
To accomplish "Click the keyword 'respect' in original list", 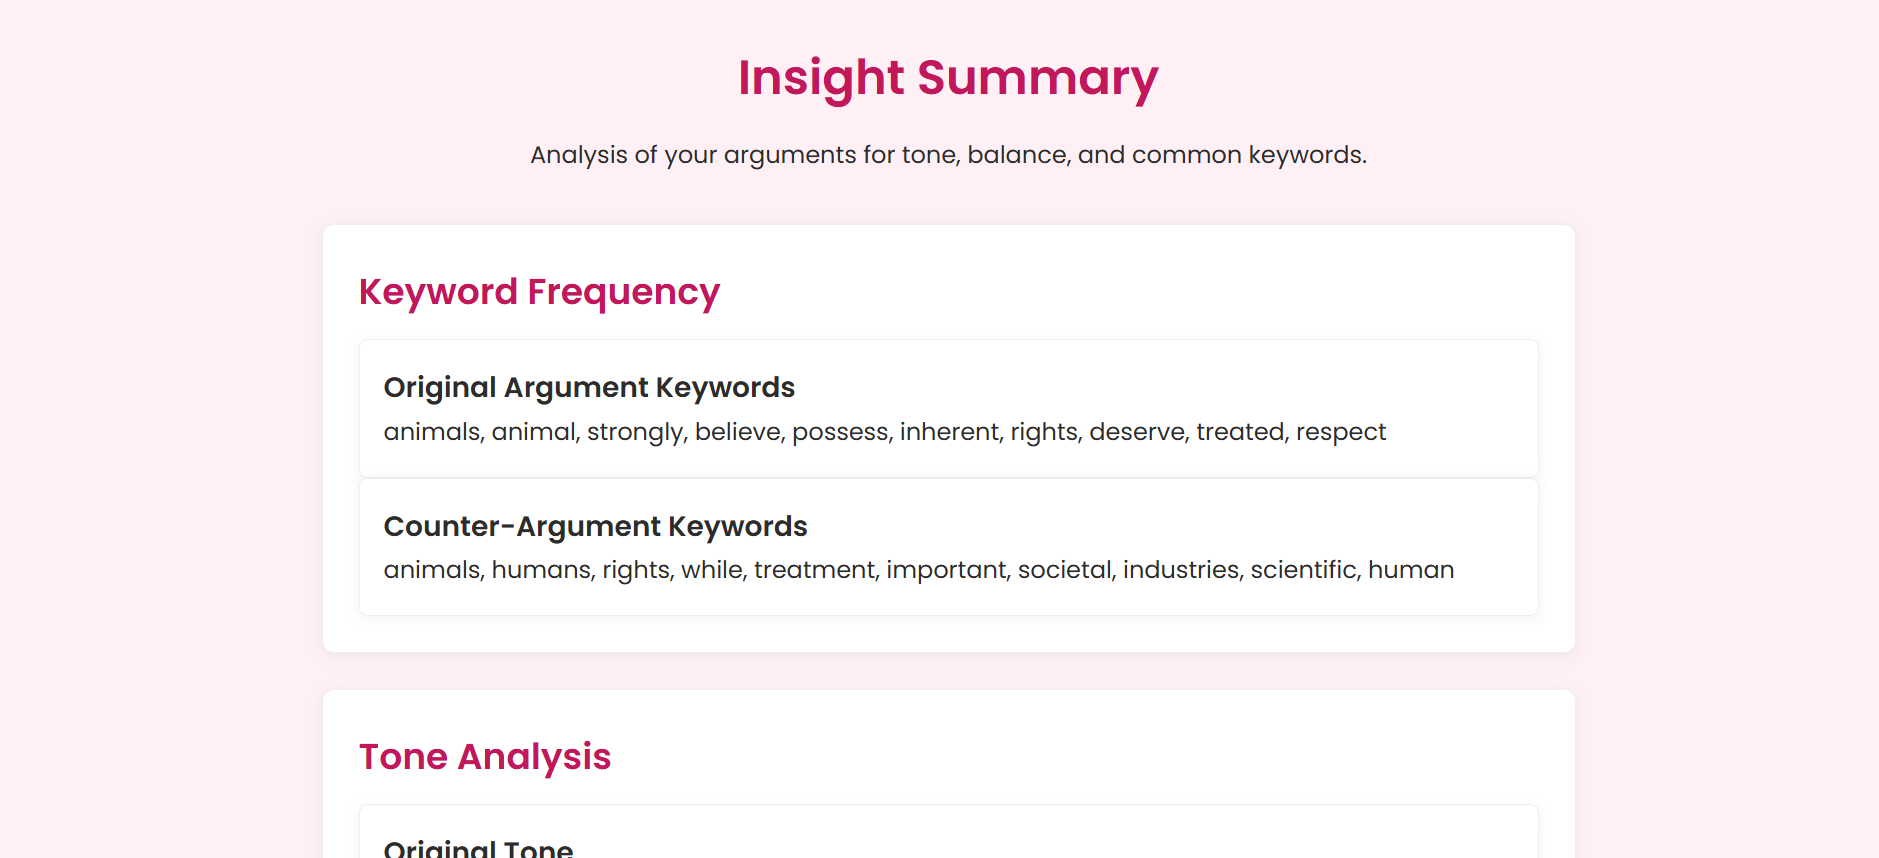I will [x=1341, y=432].
